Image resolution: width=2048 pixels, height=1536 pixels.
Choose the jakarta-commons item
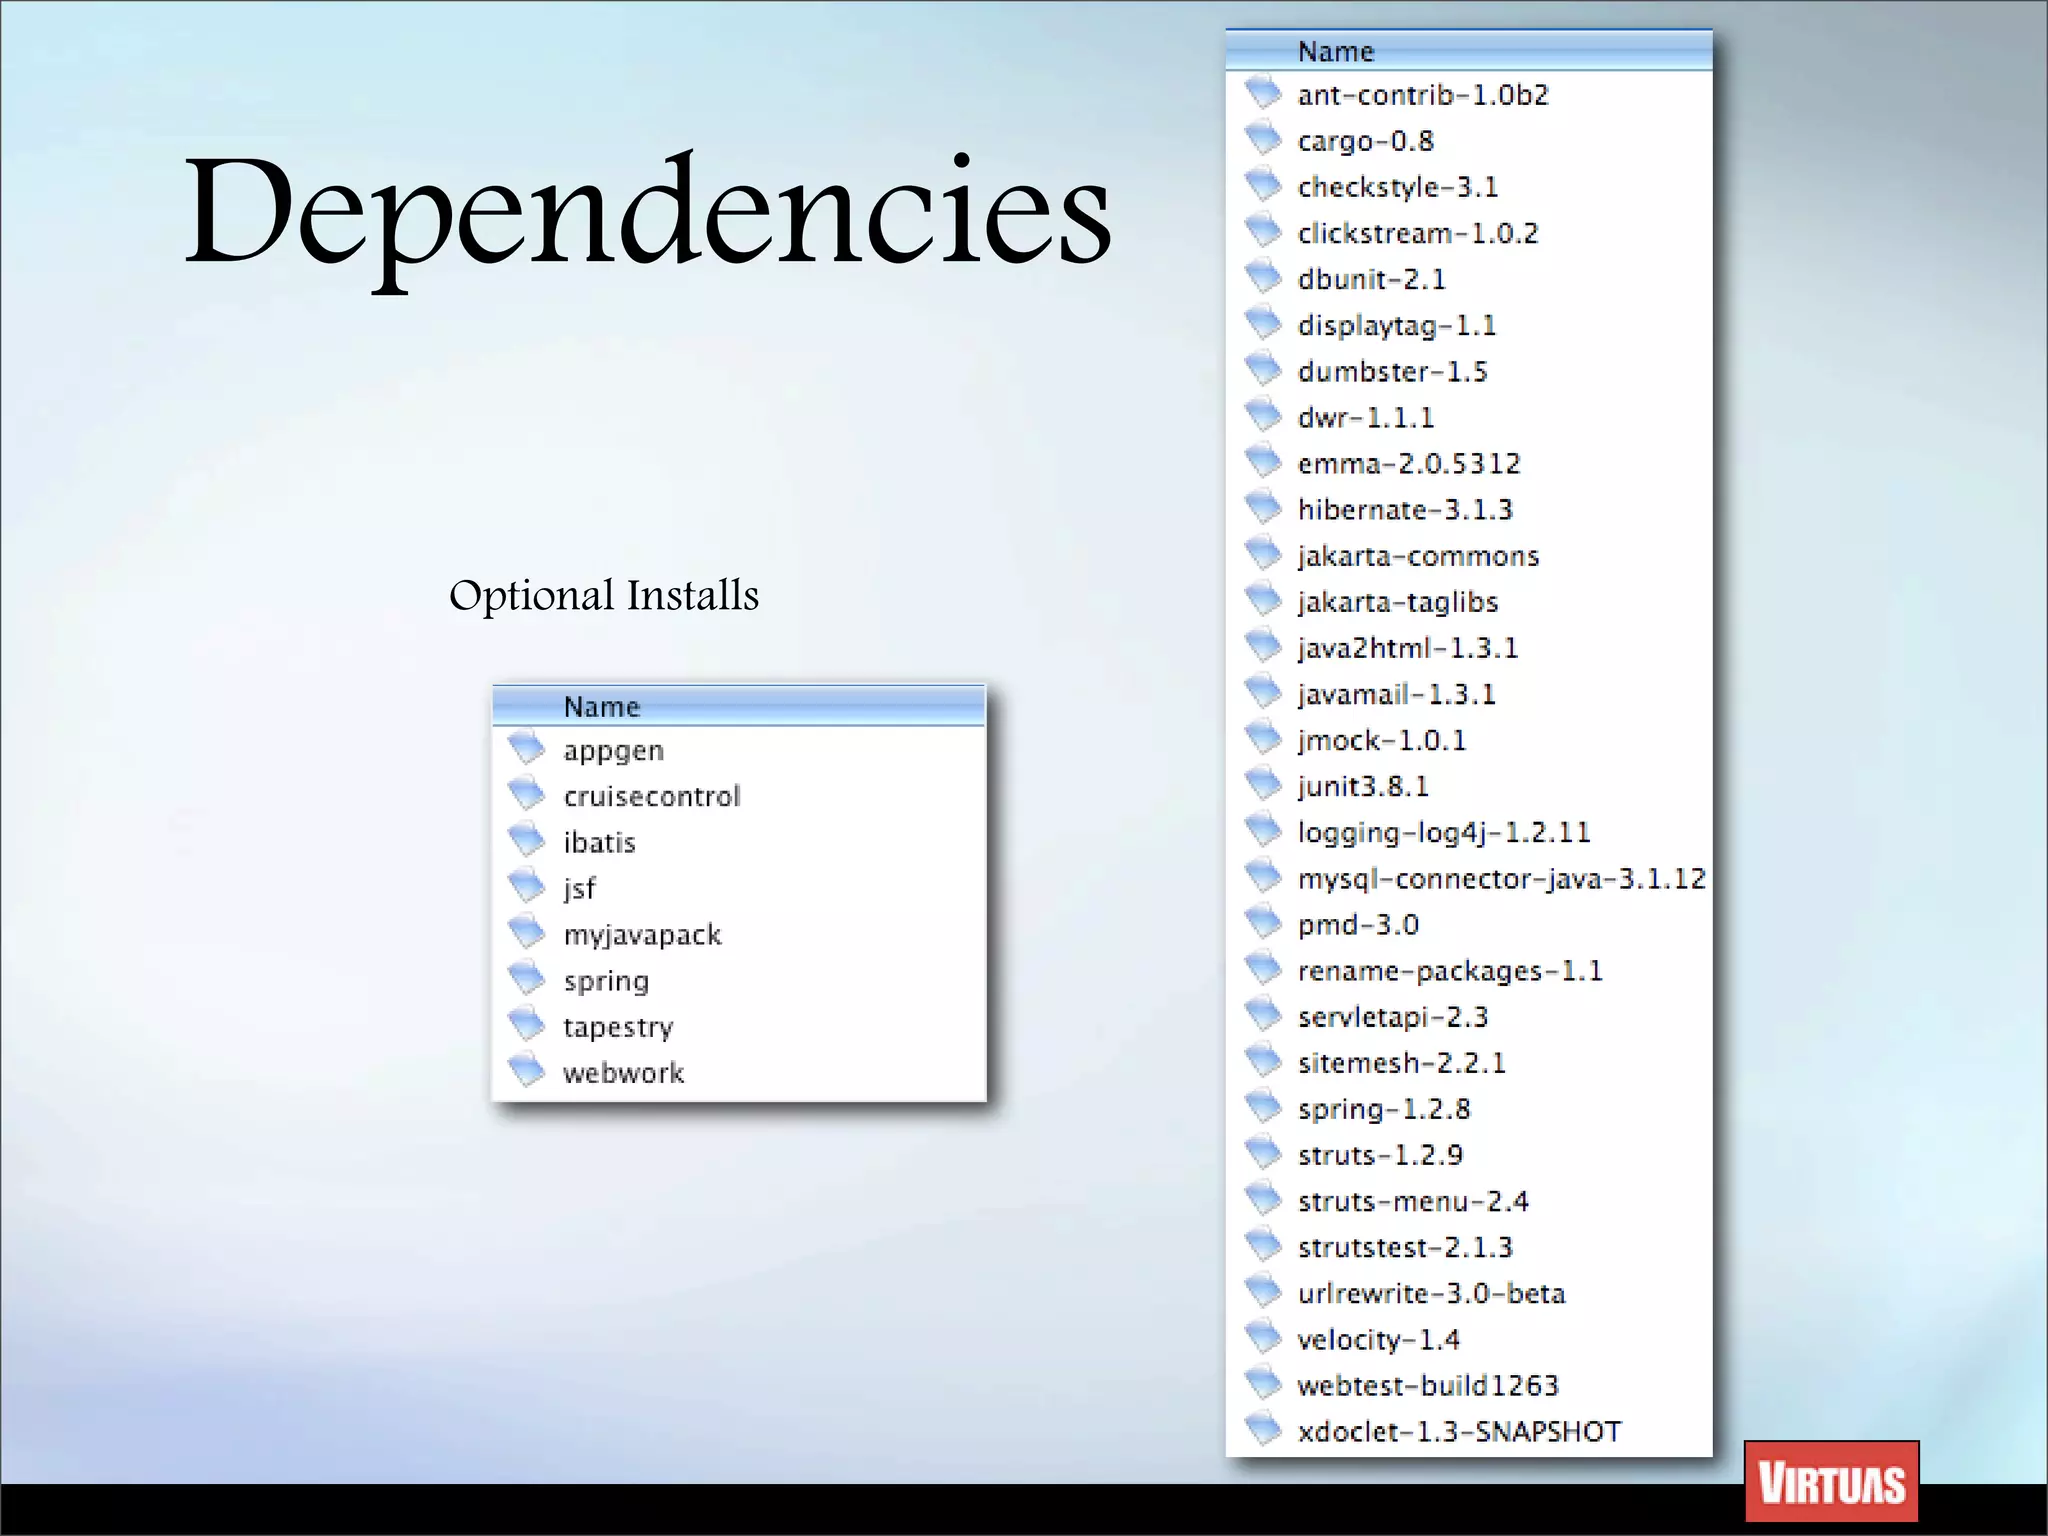[x=1417, y=555]
